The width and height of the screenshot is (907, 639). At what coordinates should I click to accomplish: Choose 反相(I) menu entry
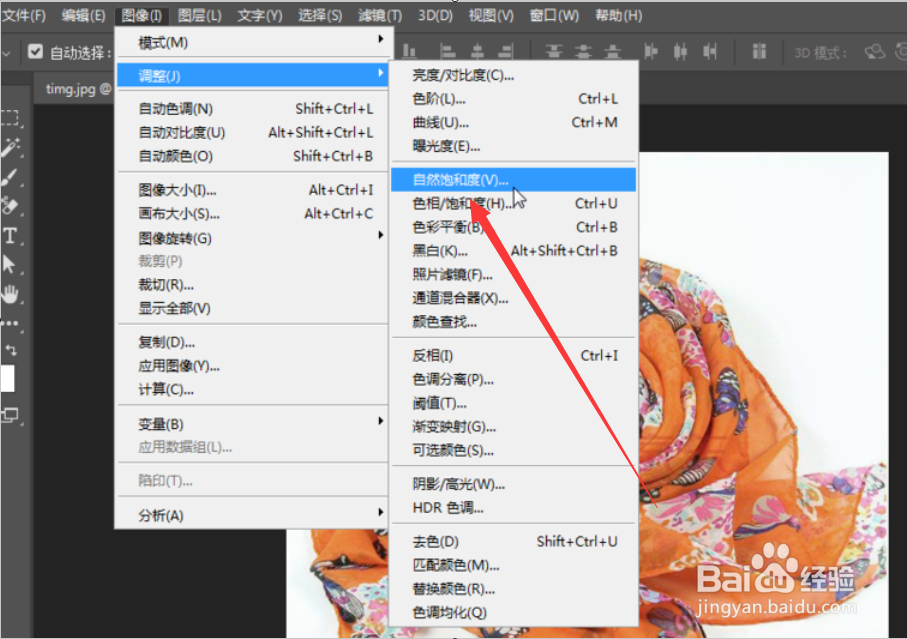pyautogui.click(x=513, y=356)
